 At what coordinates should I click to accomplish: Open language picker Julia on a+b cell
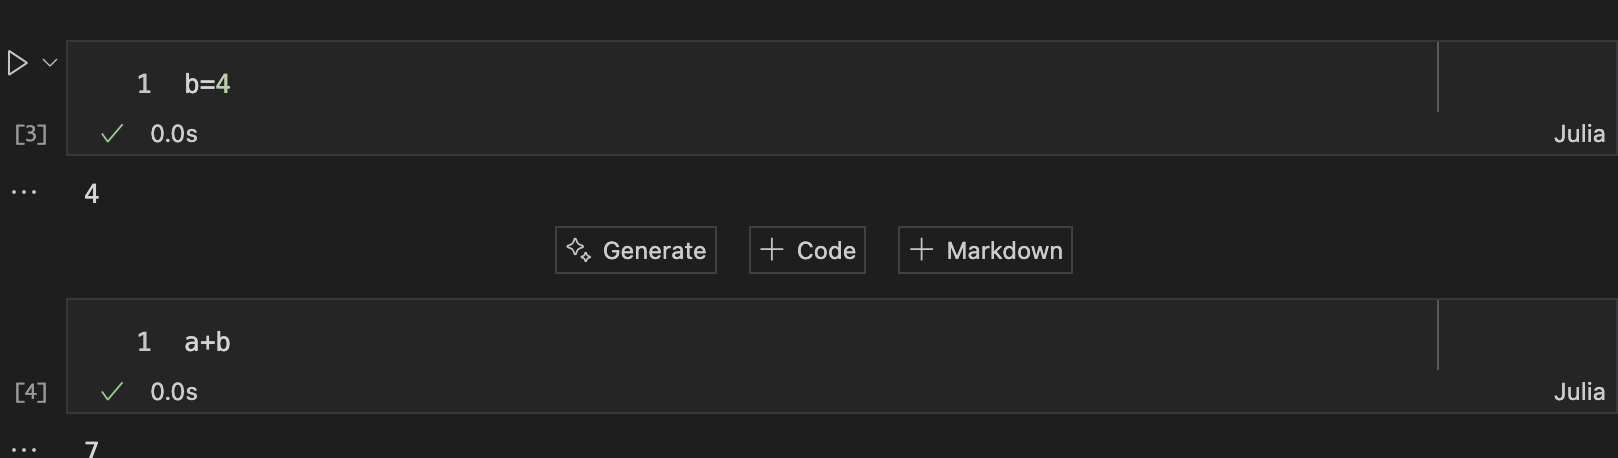(1579, 392)
